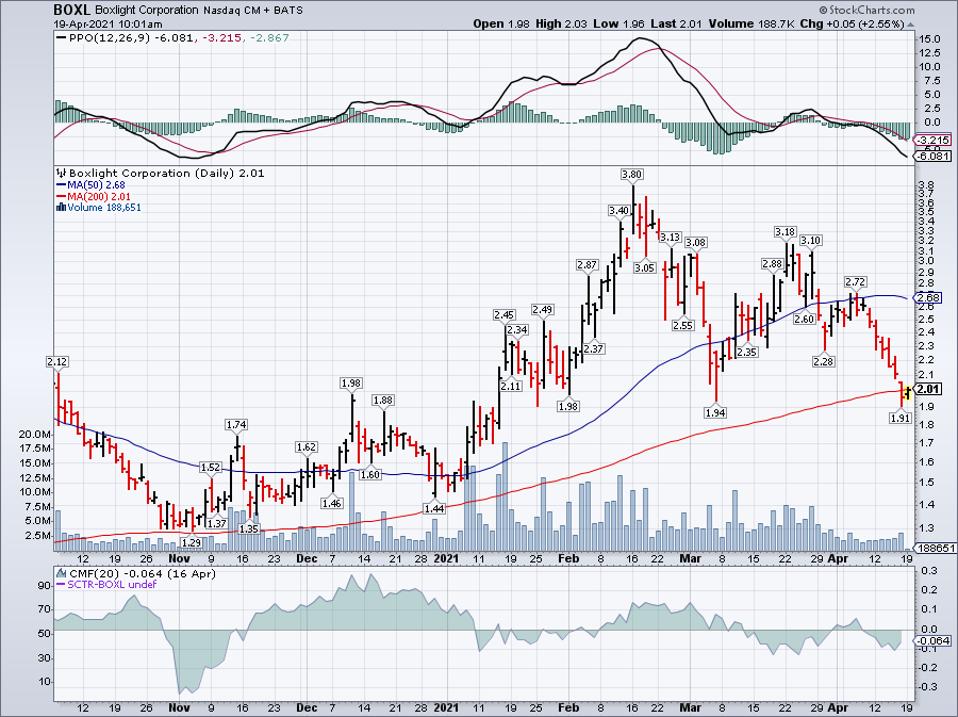Select the BOXL ticker symbol in the header
The width and height of the screenshot is (958, 717).
72,10
